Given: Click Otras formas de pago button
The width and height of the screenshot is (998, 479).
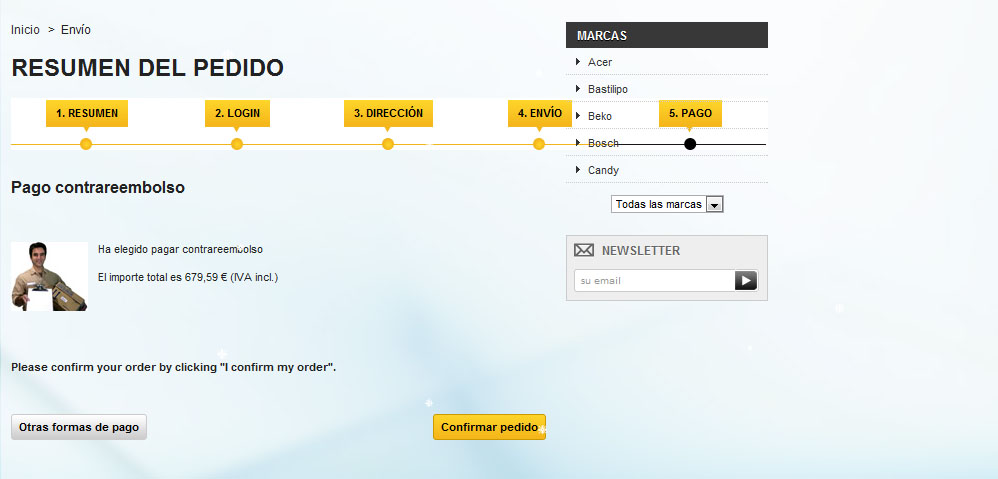Looking at the screenshot, I should [79, 427].
